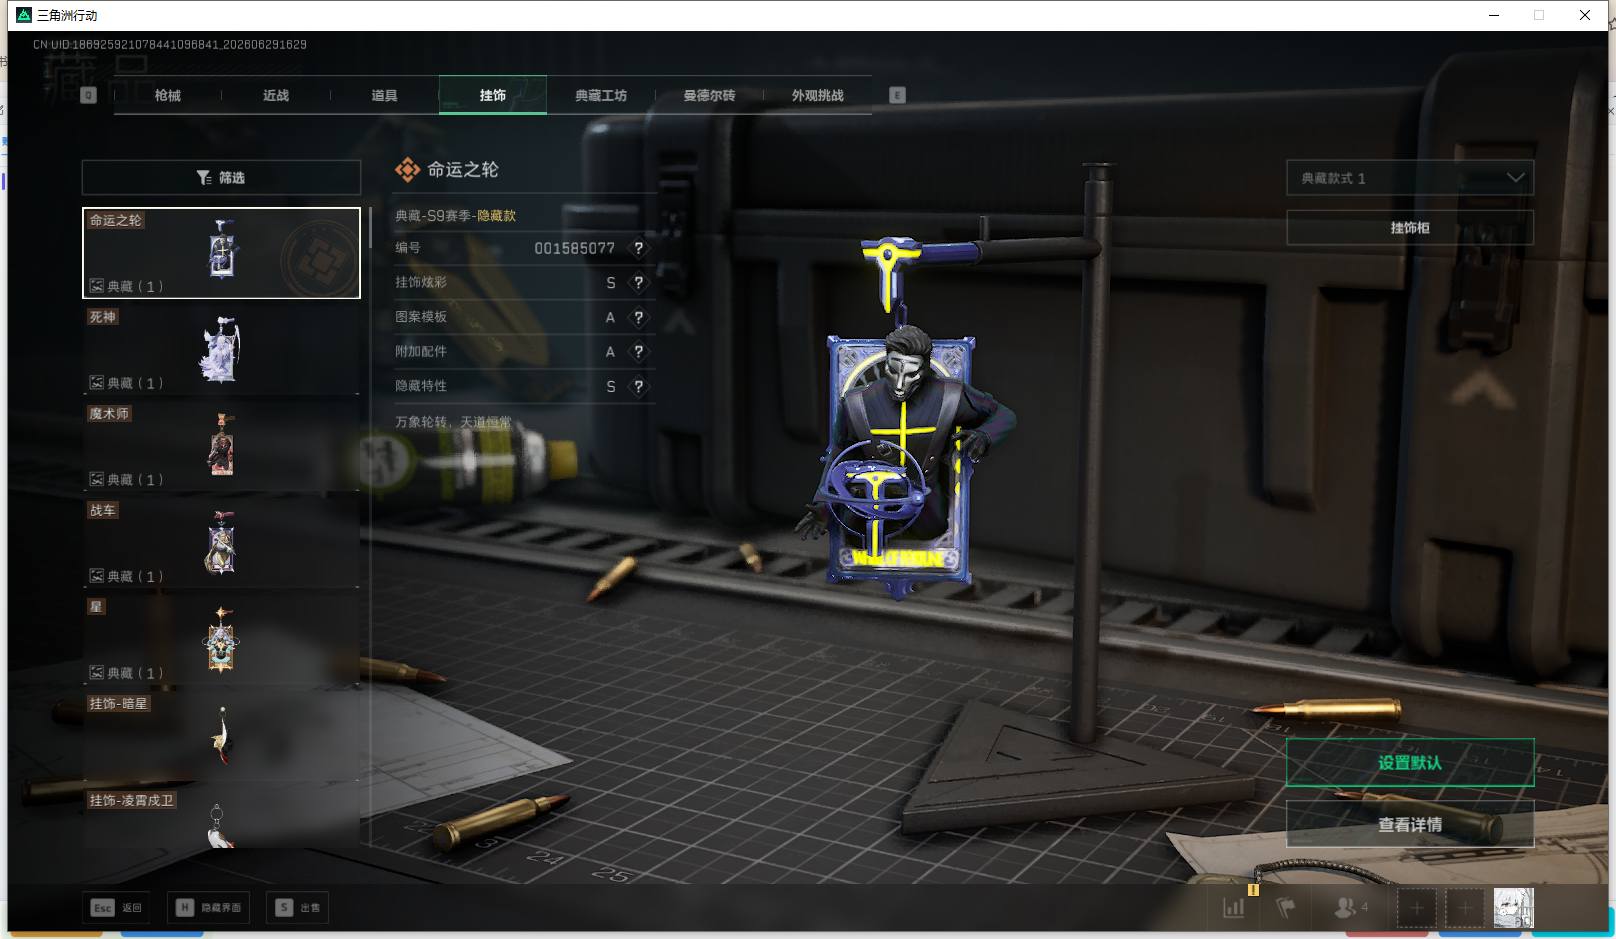Open the 外观挑战 tab
The image size is (1616, 939).
818,95
